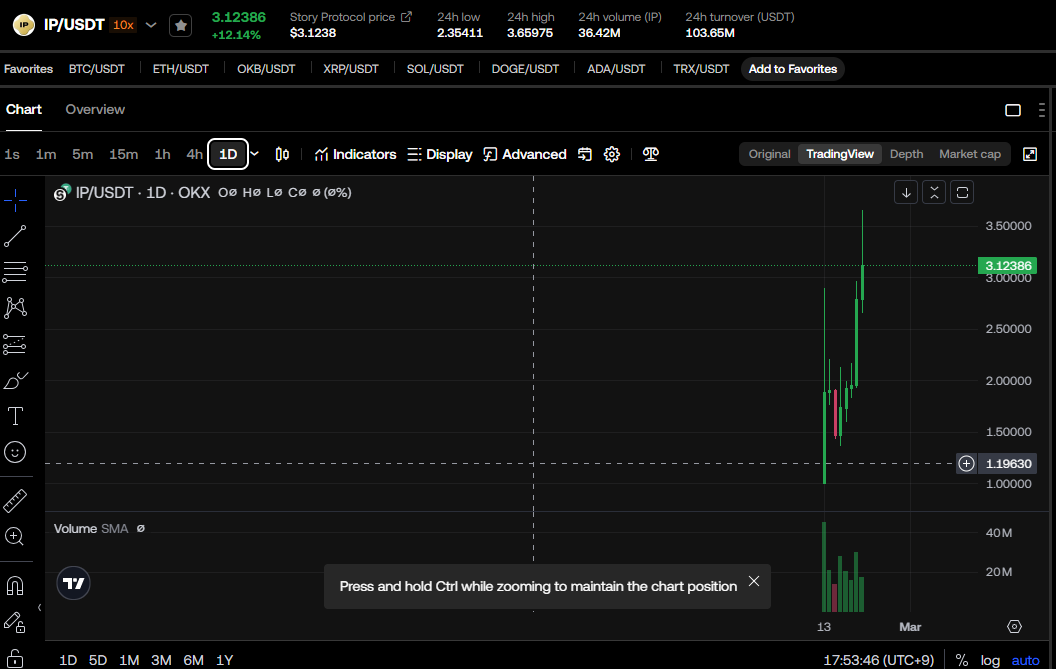1056x669 pixels.
Task: Click the plus icon at price 1.19630
Action: coord(966,464)
